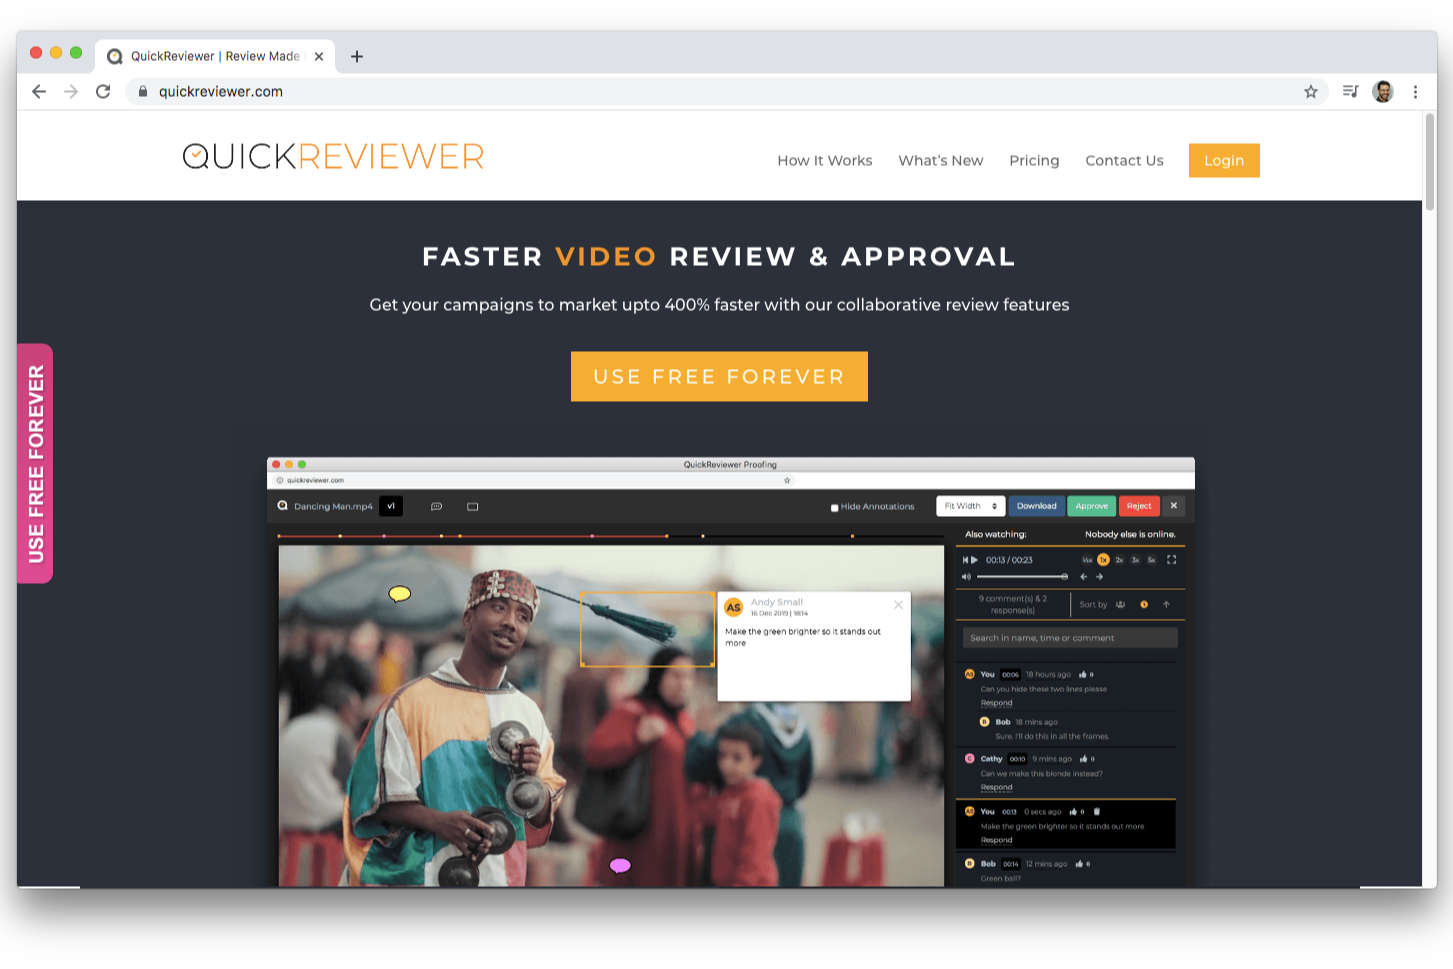Toggle the Hide Annotations checkbox

coord(835,508)
